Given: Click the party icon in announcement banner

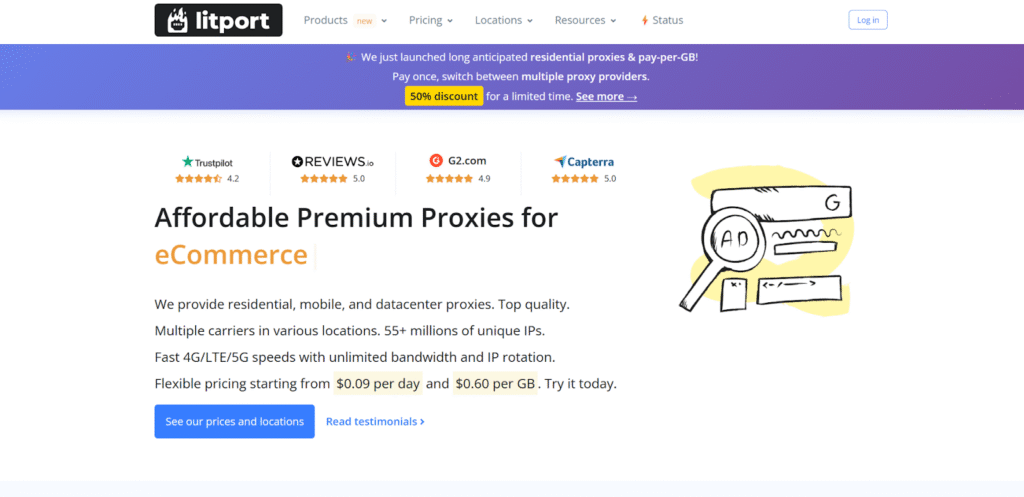Looking at the screenshot, I should pos(350,57).
